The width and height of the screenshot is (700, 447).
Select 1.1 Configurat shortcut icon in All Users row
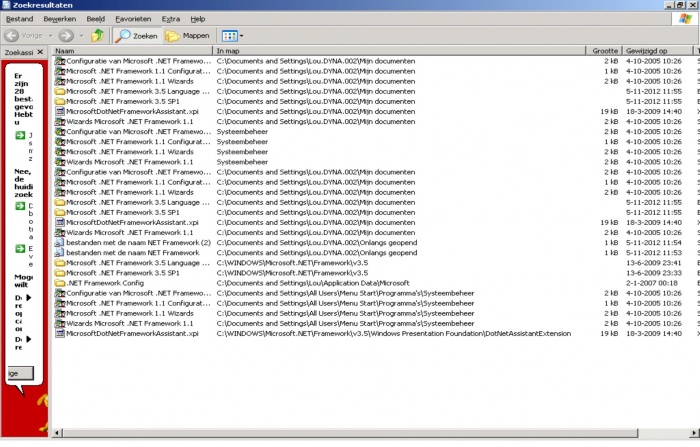pyautogui.click(x=59, y=303)
